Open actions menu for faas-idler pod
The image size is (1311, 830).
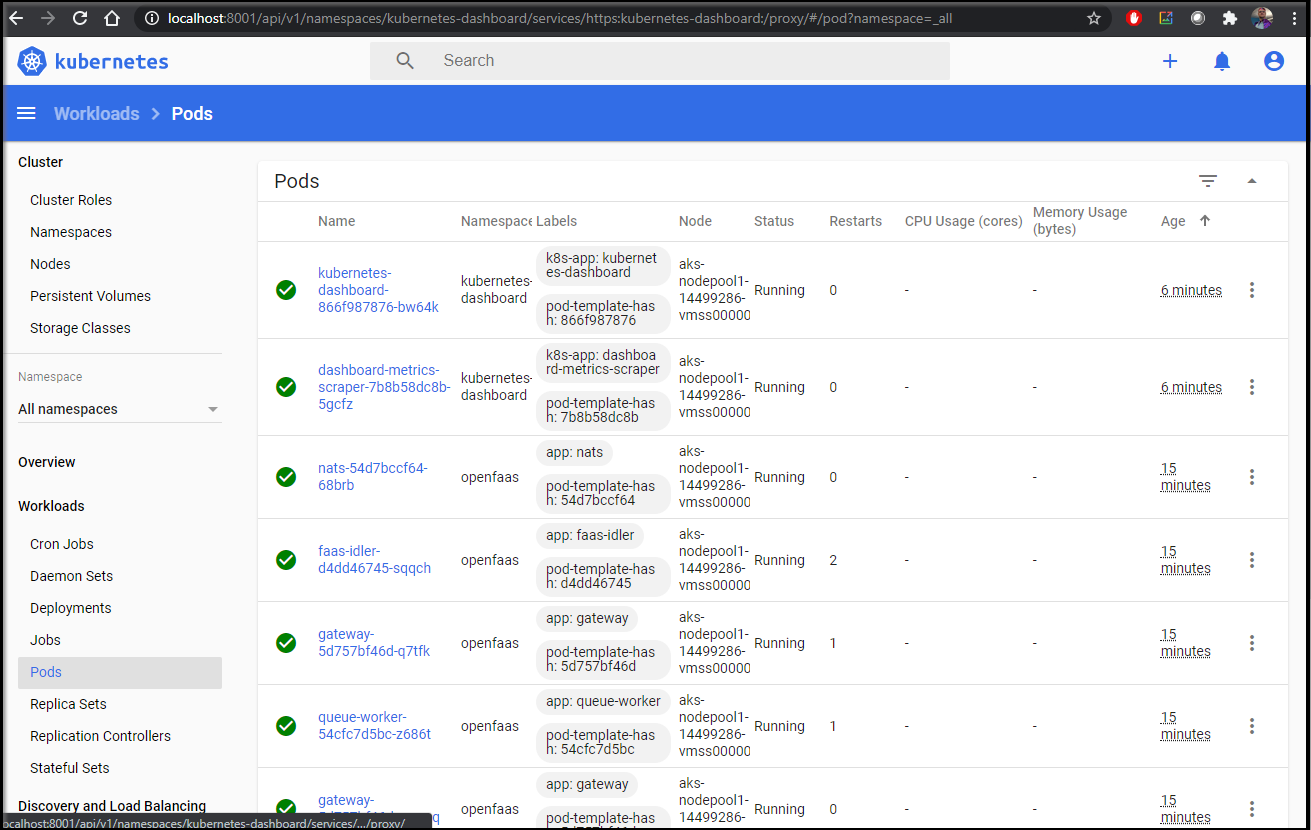[1252, 560]
